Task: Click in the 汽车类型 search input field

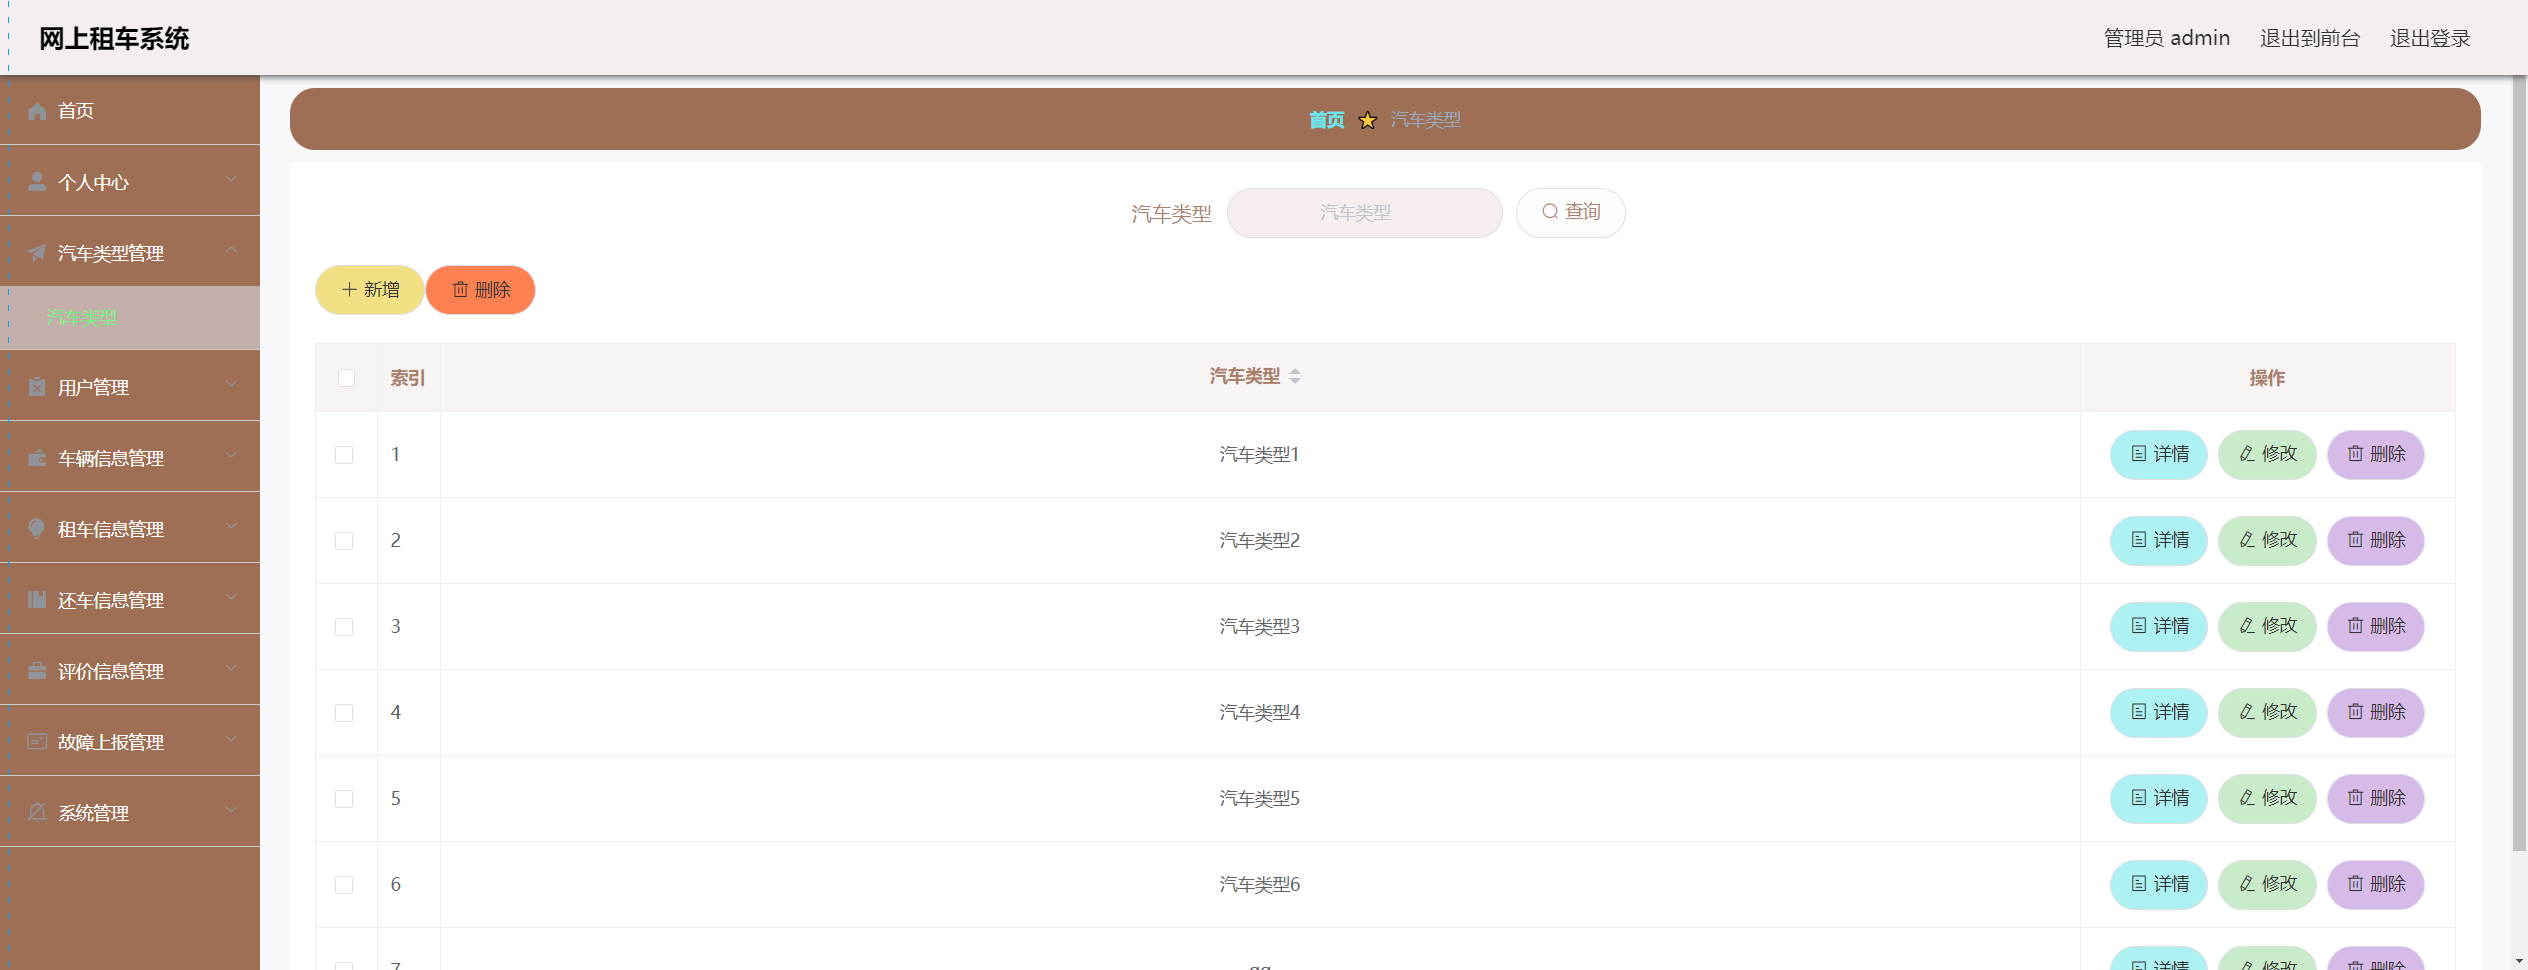Action: click(x=1364, y=213)
